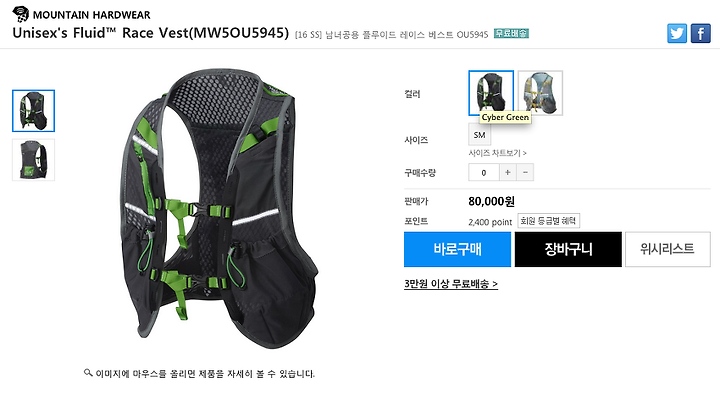
Task: Add item to 위시리스트 wishlist
Action: 668,249
